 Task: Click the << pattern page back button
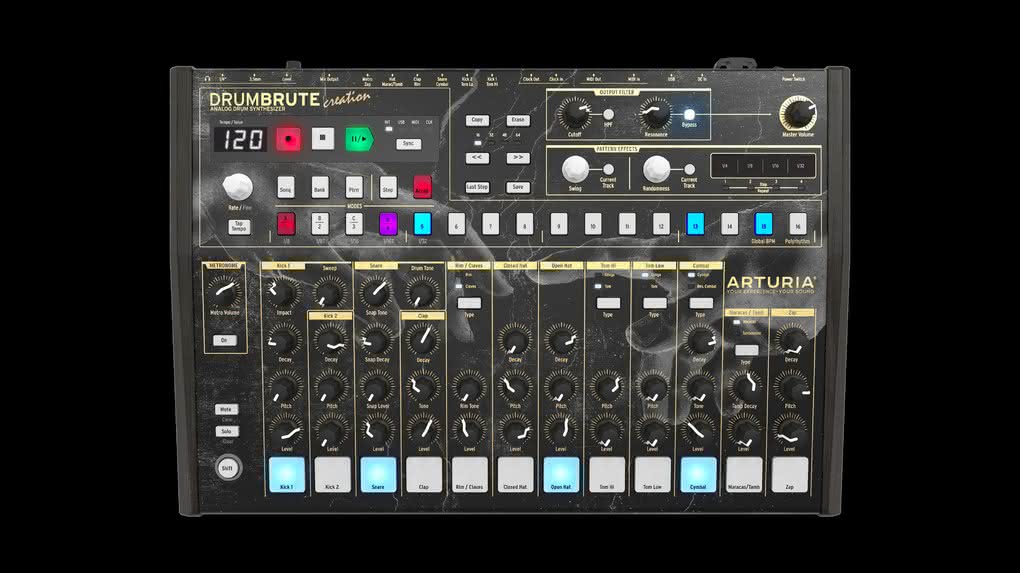pyautogui.click(x=477, y=157)
